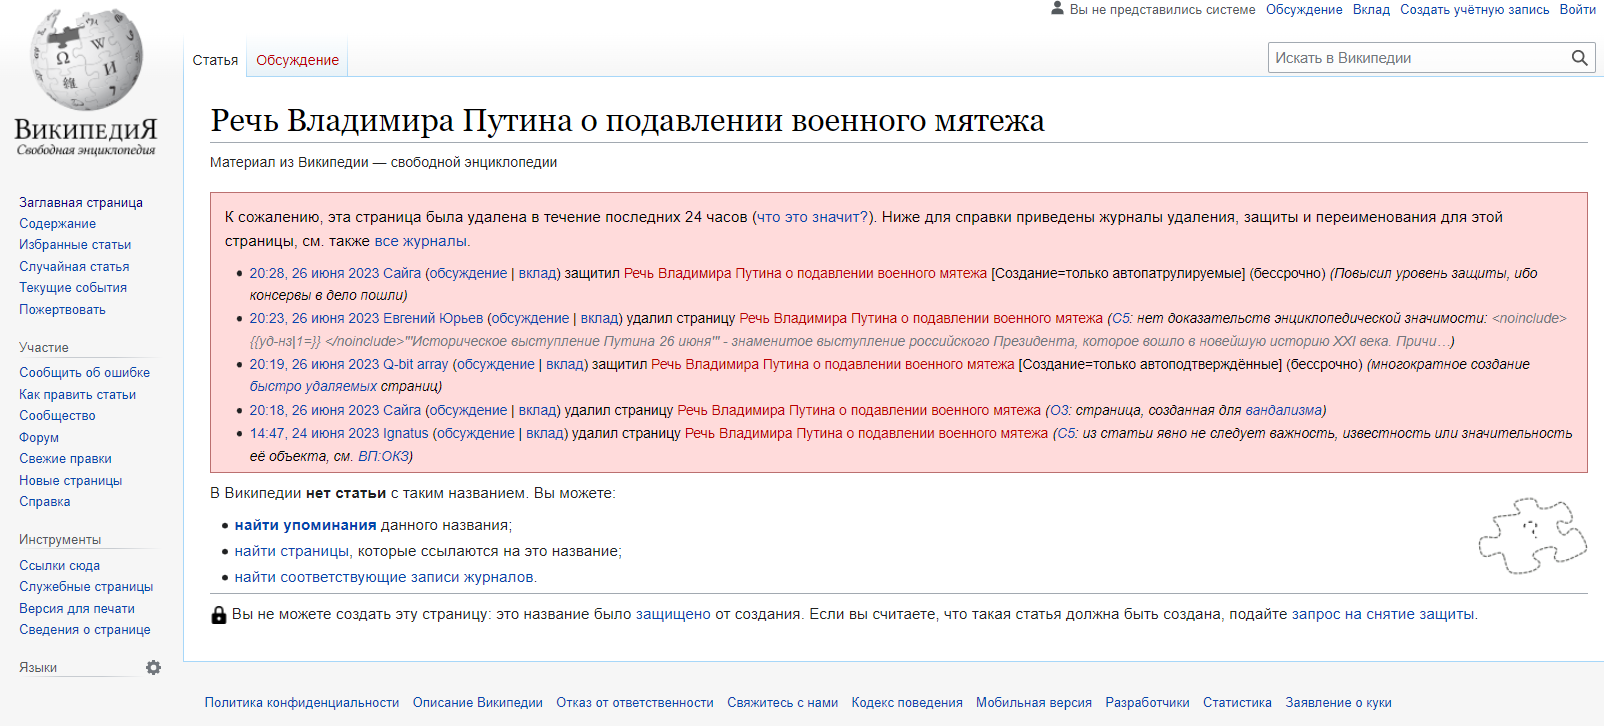The height and width of the screenshot is (726, 1604).
Task: Open 'Мобильная версия' footer link
Action: (x=1034, y=703)
